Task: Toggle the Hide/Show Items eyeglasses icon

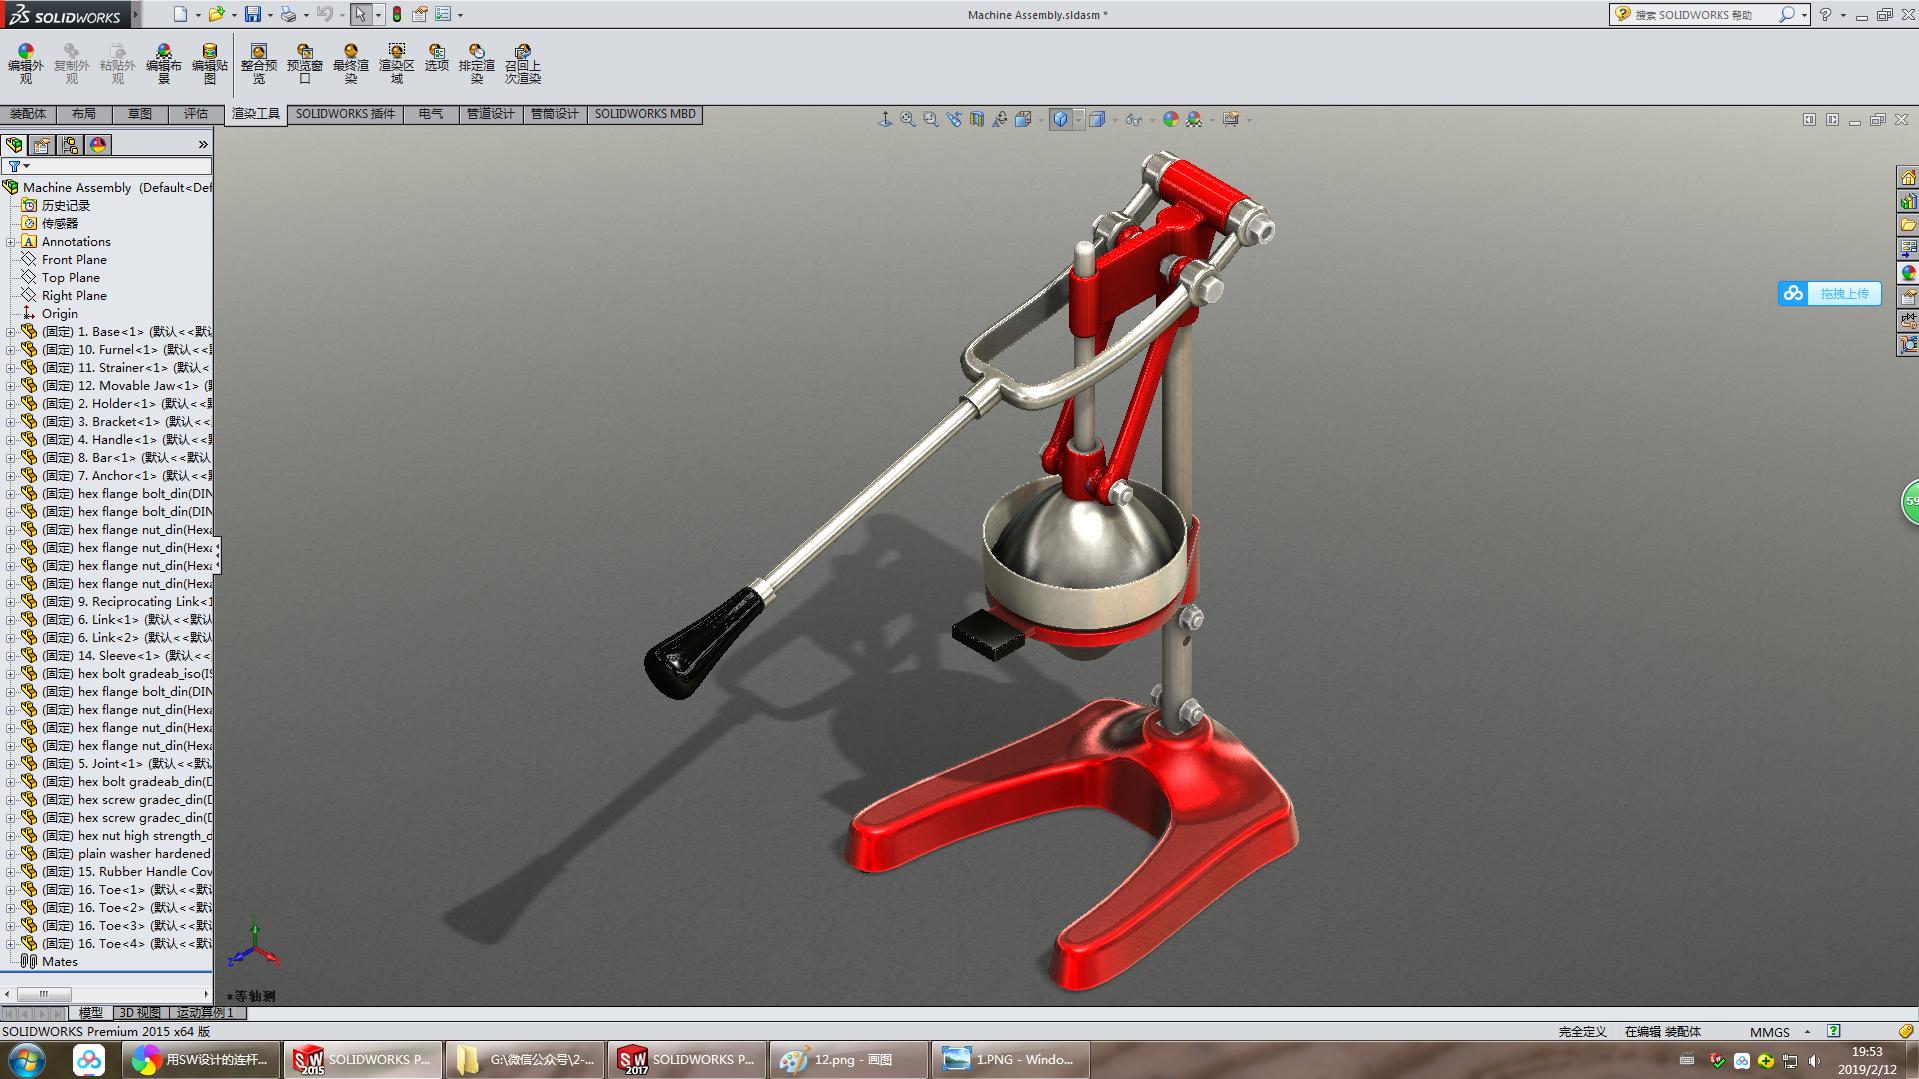Action: [x=1134, y=118]
